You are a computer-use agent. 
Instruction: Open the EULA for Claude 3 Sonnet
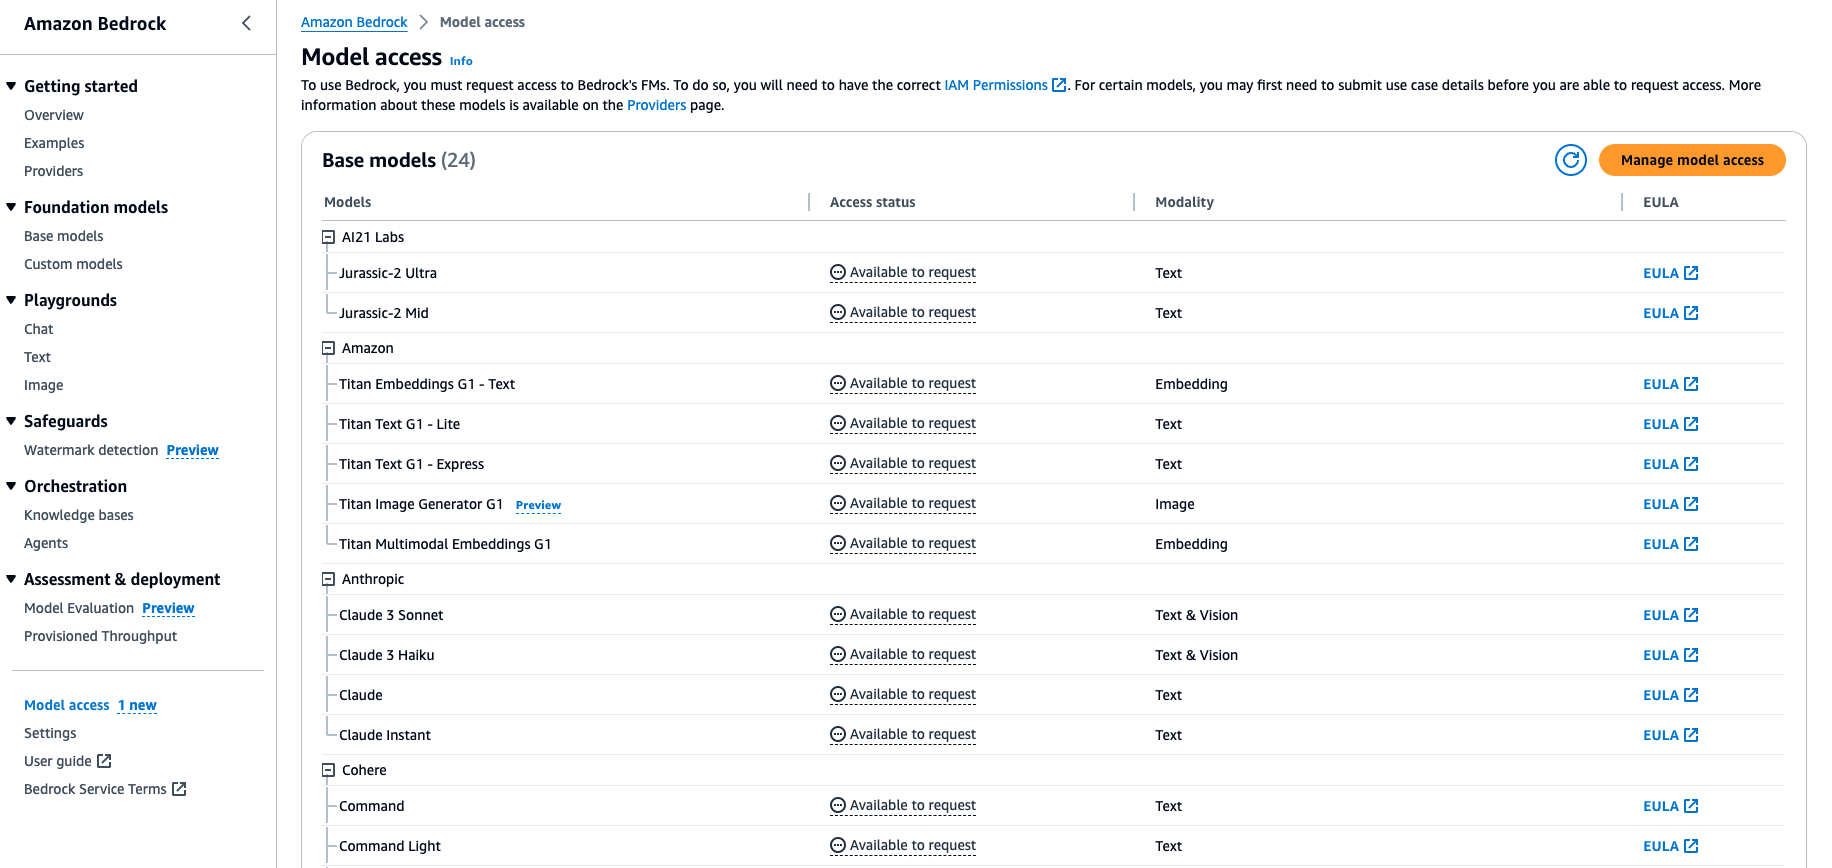(x=1670, y=615)
